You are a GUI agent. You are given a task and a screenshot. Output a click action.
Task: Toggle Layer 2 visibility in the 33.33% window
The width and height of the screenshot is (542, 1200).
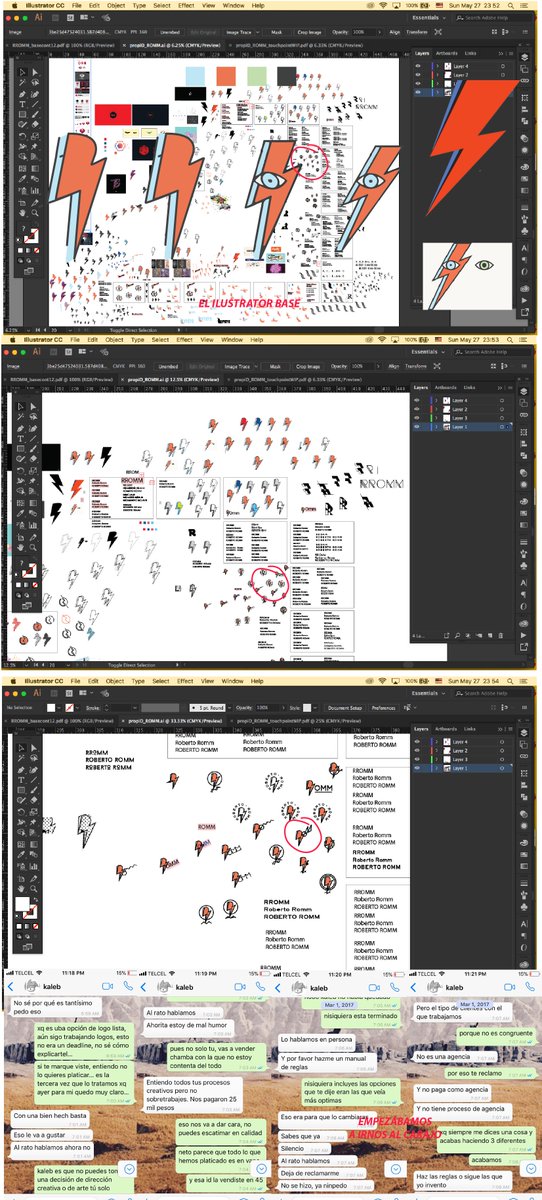[x=418, y=750]
